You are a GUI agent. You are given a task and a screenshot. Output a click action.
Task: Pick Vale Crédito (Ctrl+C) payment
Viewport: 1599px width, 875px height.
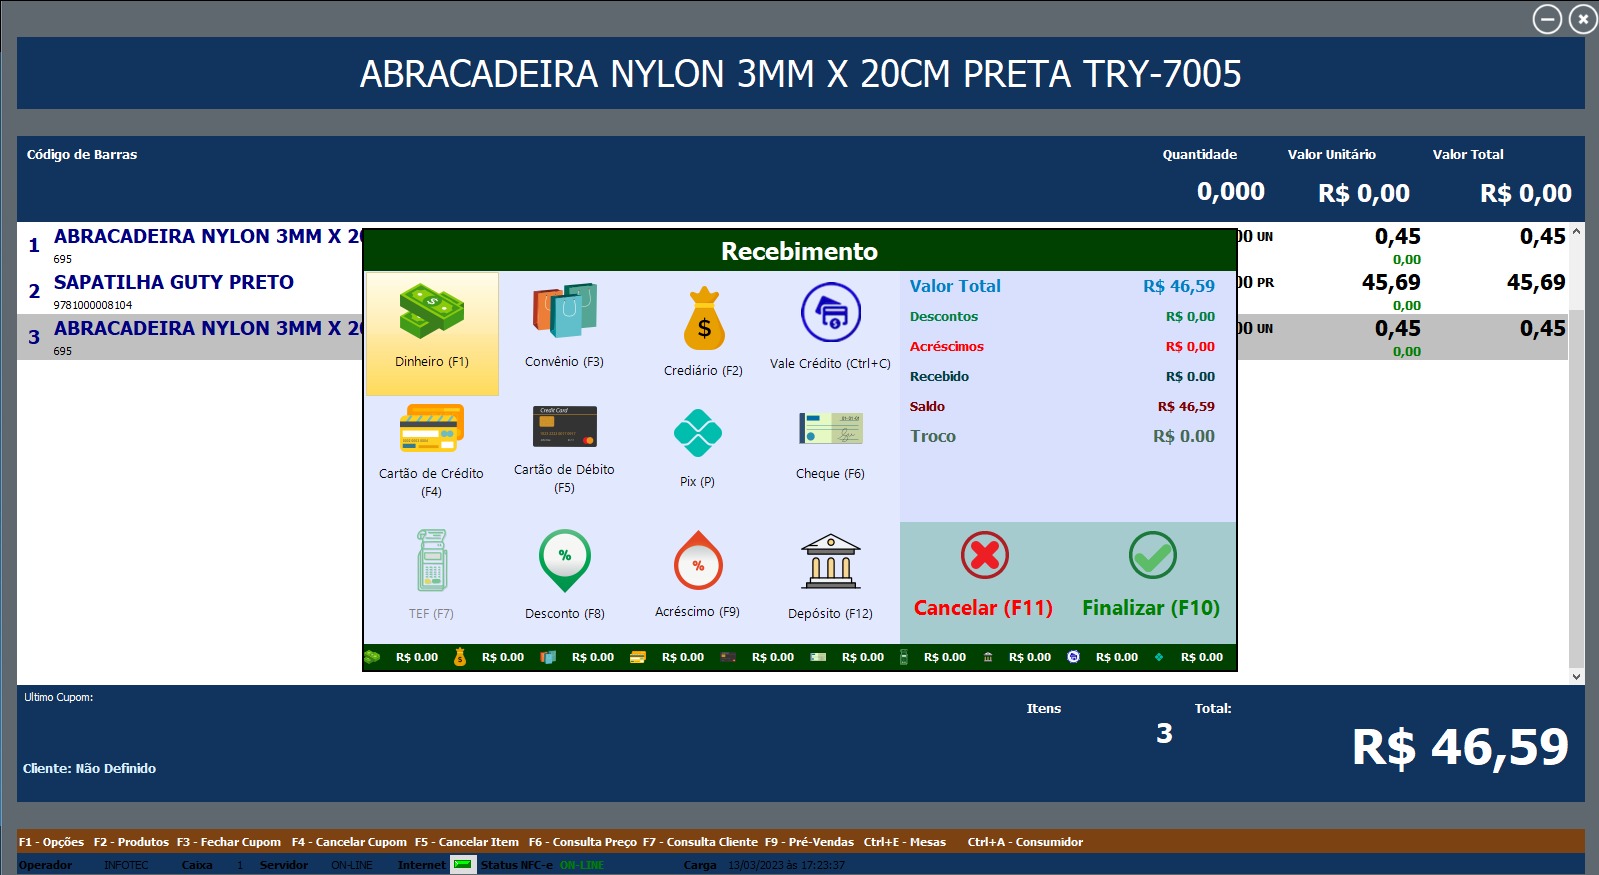830,326
